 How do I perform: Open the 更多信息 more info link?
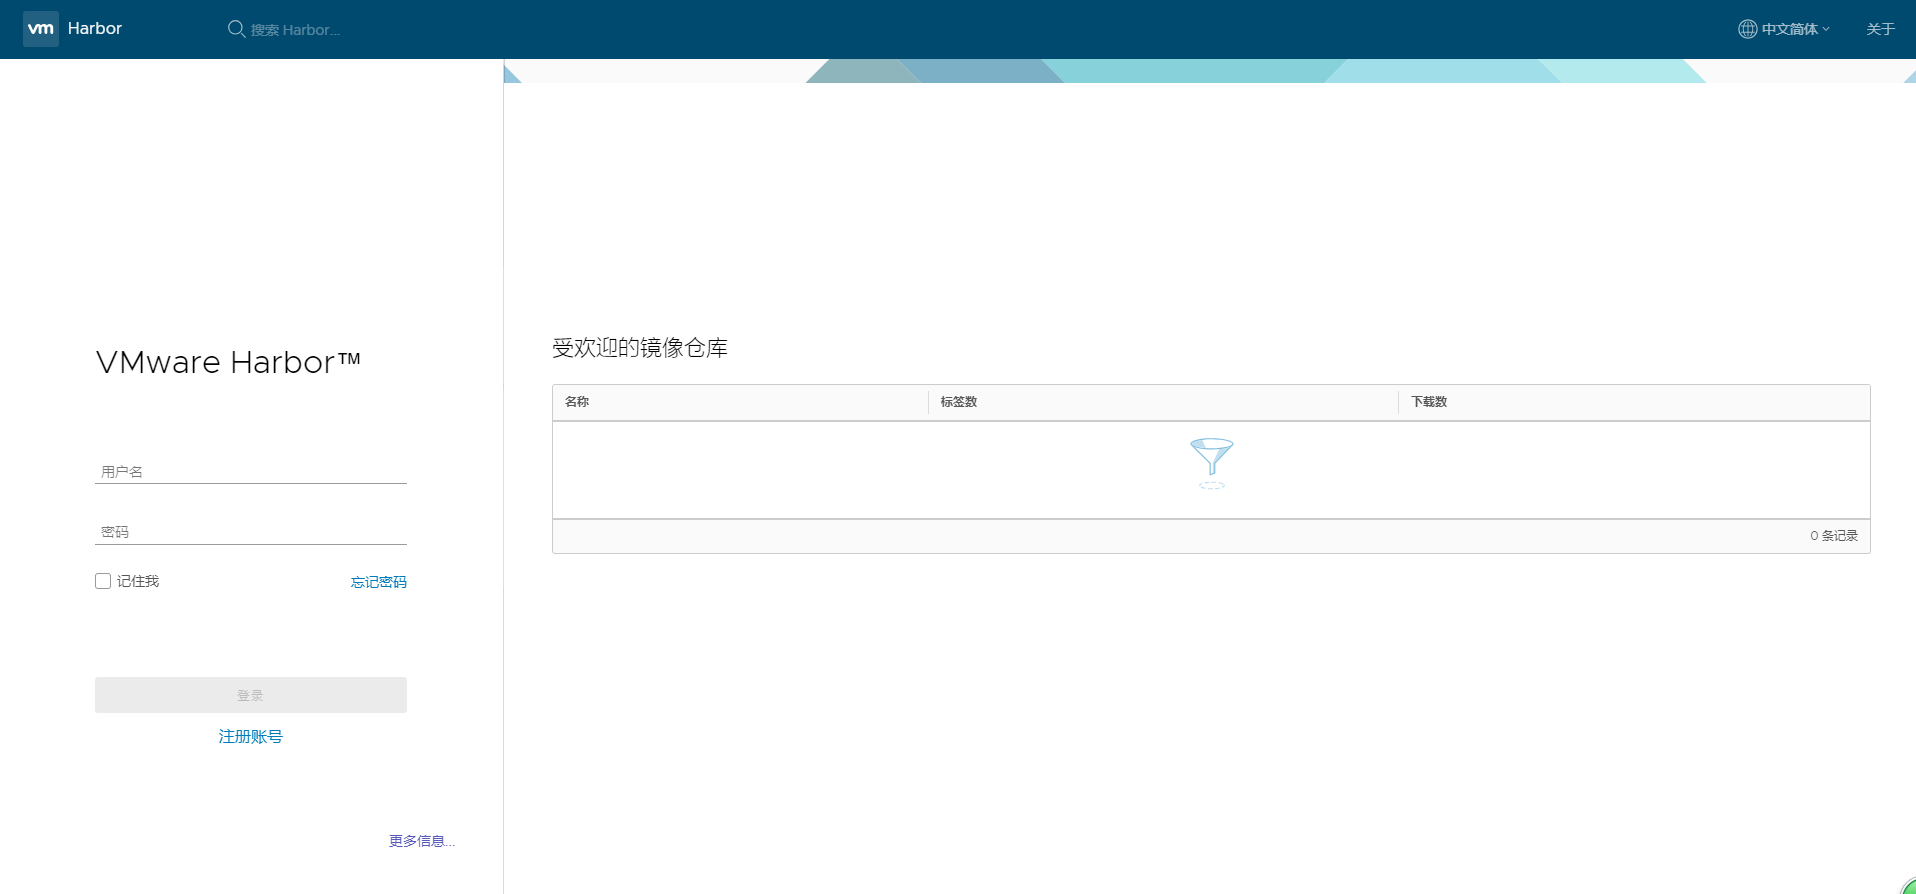point(422,841)
